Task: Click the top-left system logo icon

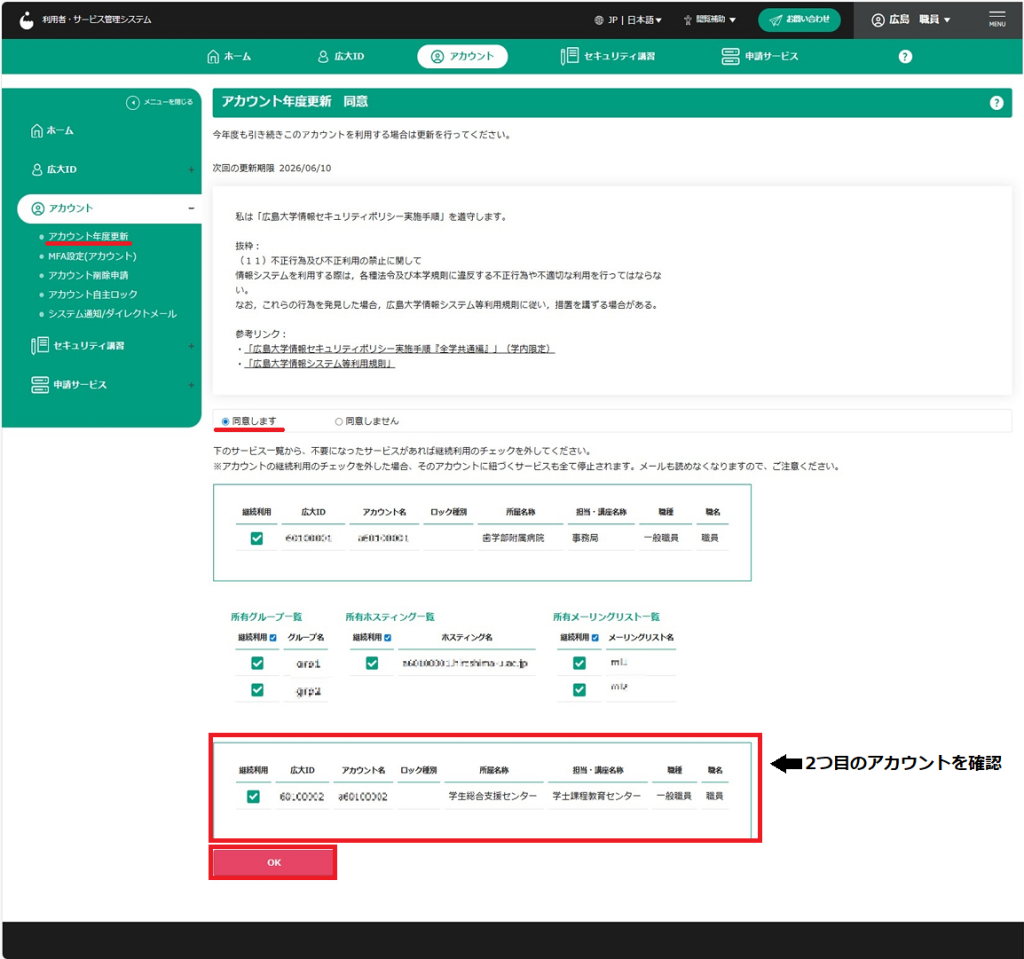Action: click(x=26, y=19)
